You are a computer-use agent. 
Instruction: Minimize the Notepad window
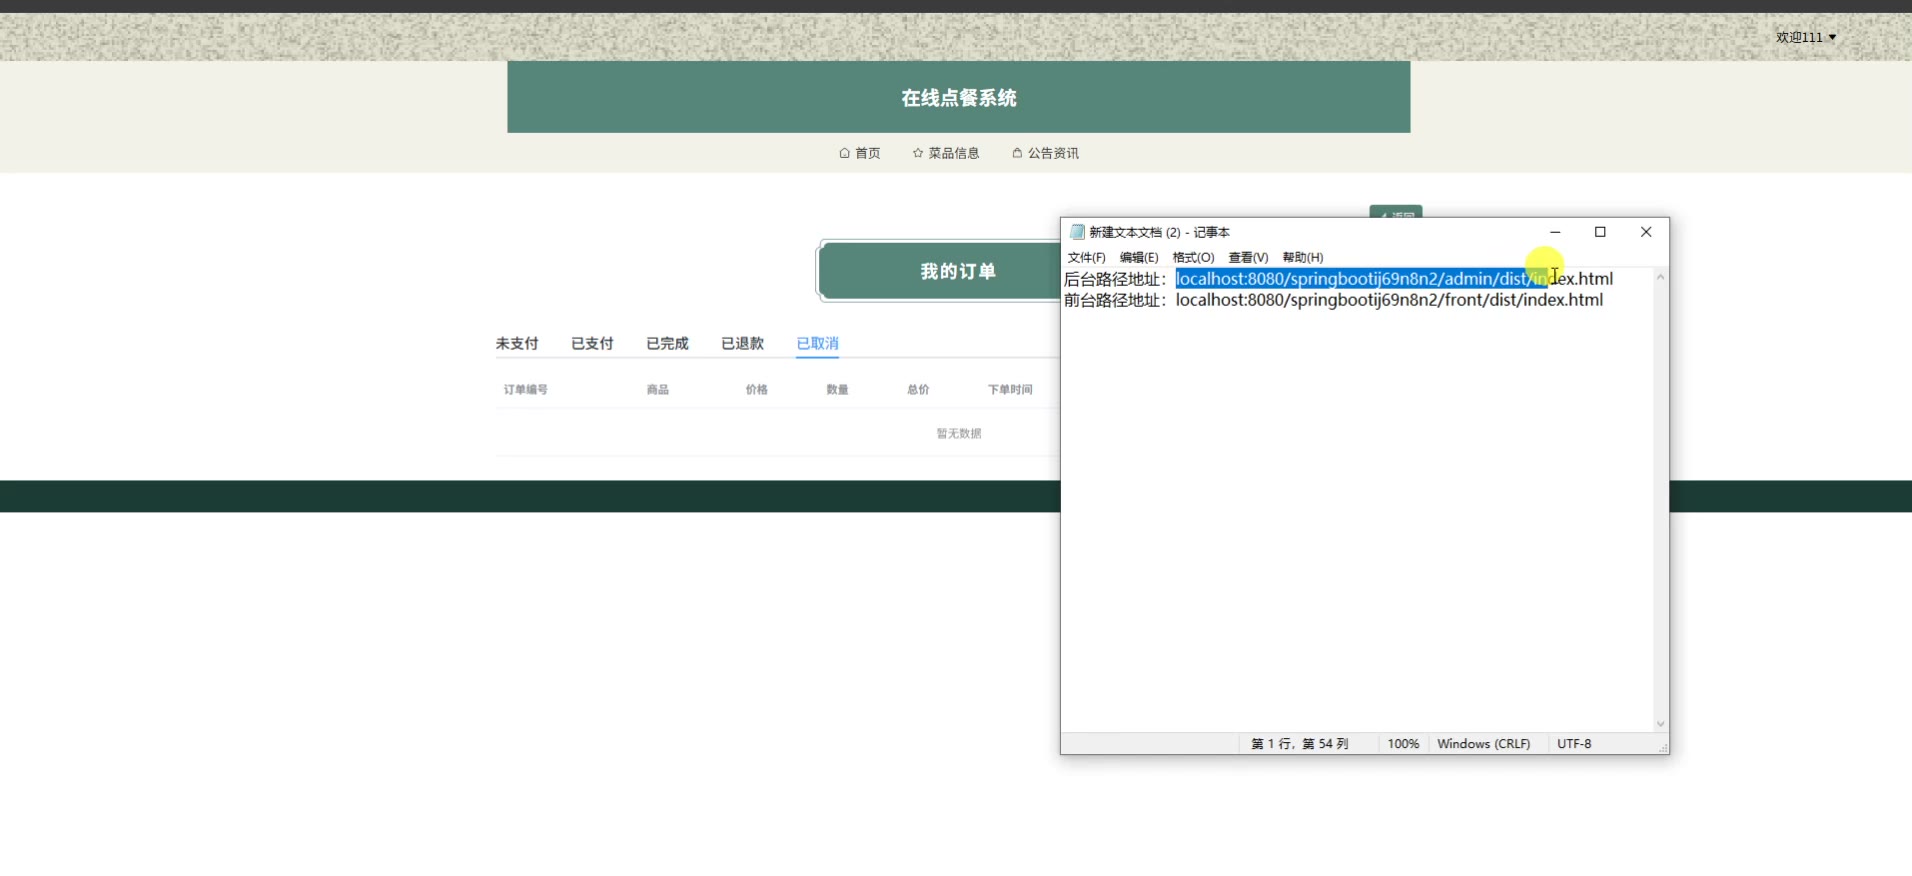[1554, 232]
